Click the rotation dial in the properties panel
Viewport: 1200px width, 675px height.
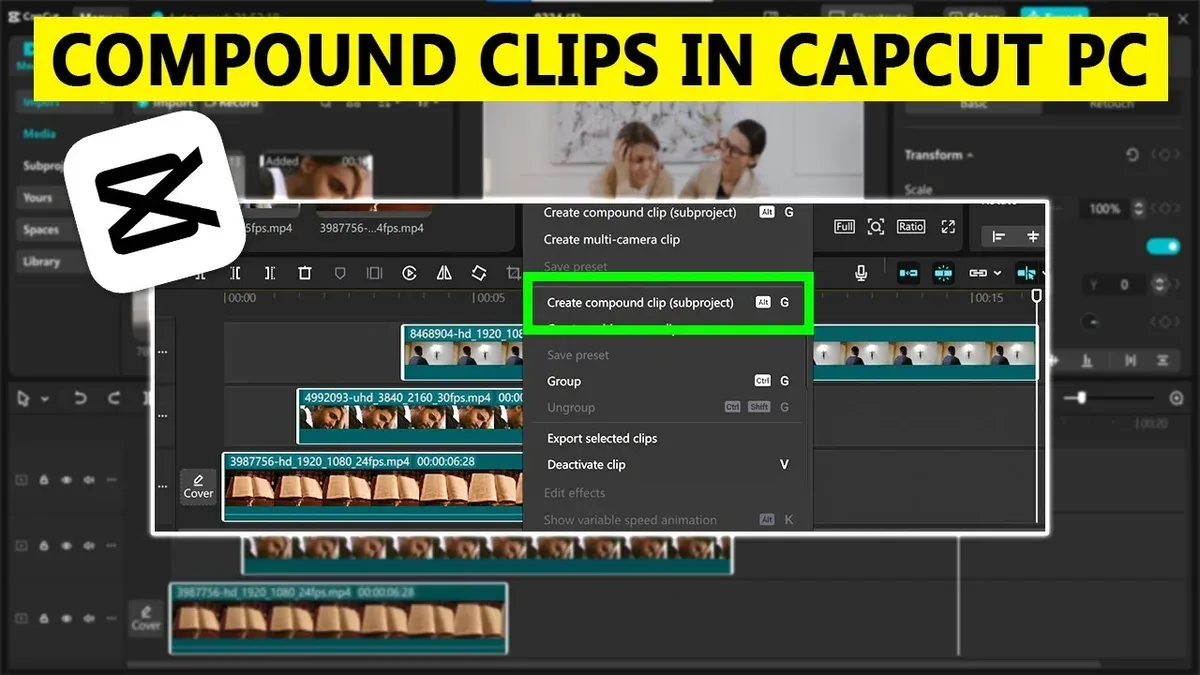(x=1090, y=322)
